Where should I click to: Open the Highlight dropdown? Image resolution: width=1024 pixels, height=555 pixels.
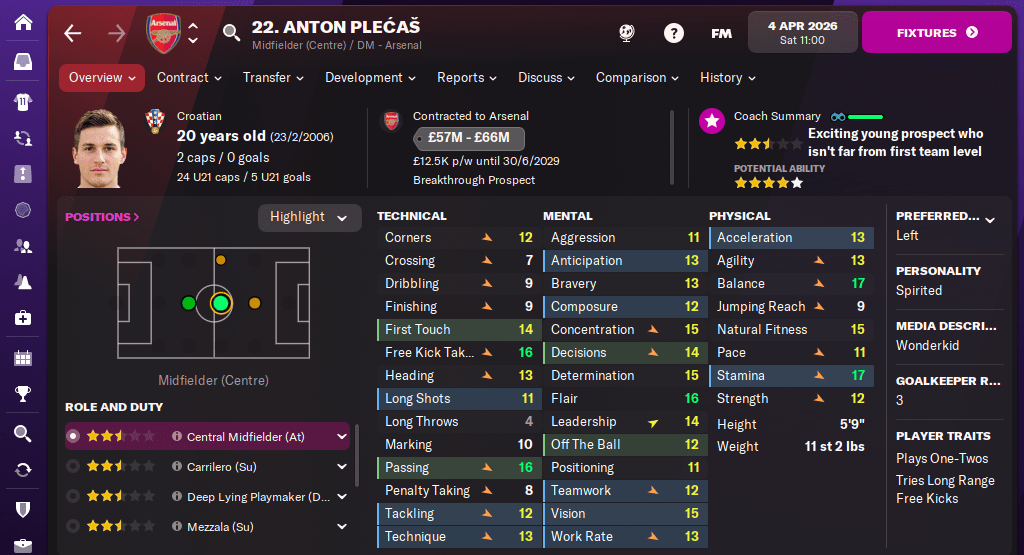click(308, 217)
